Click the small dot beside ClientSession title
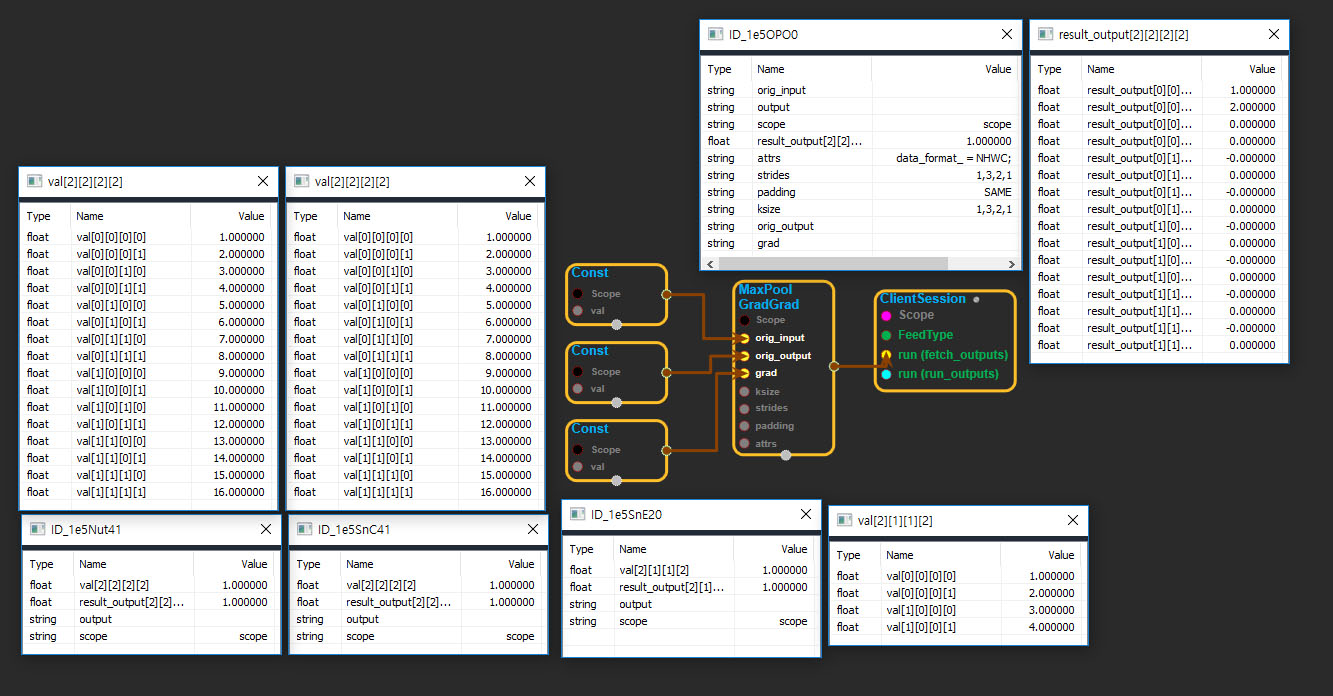 pos(976,299)
